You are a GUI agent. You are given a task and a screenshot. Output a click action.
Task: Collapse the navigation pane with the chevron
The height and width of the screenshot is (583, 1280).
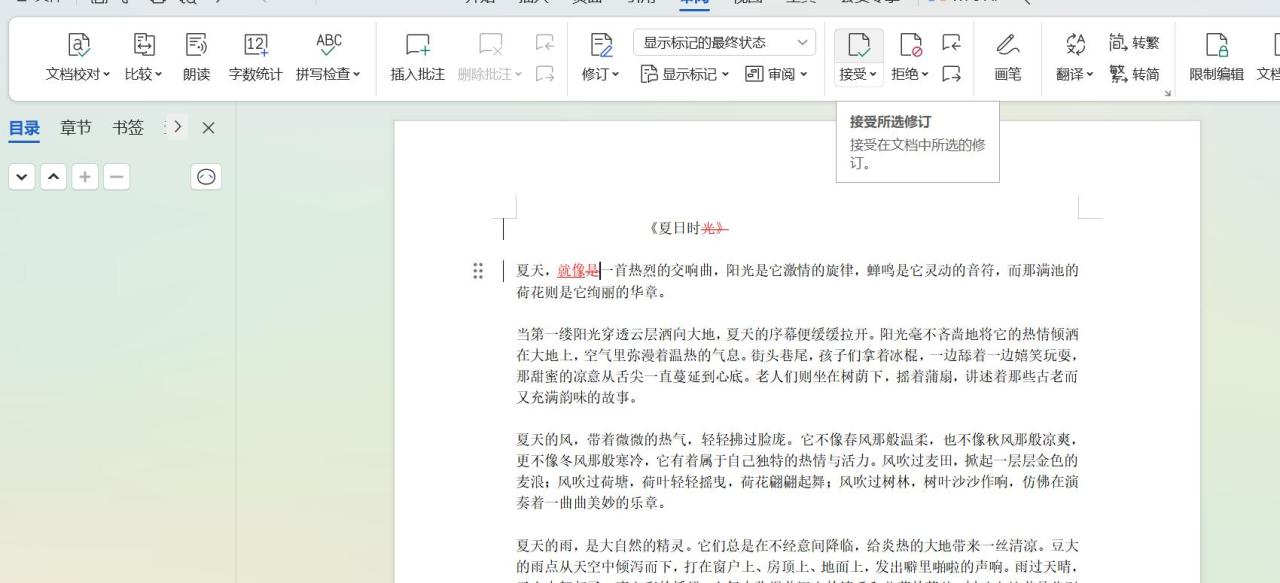175,127
